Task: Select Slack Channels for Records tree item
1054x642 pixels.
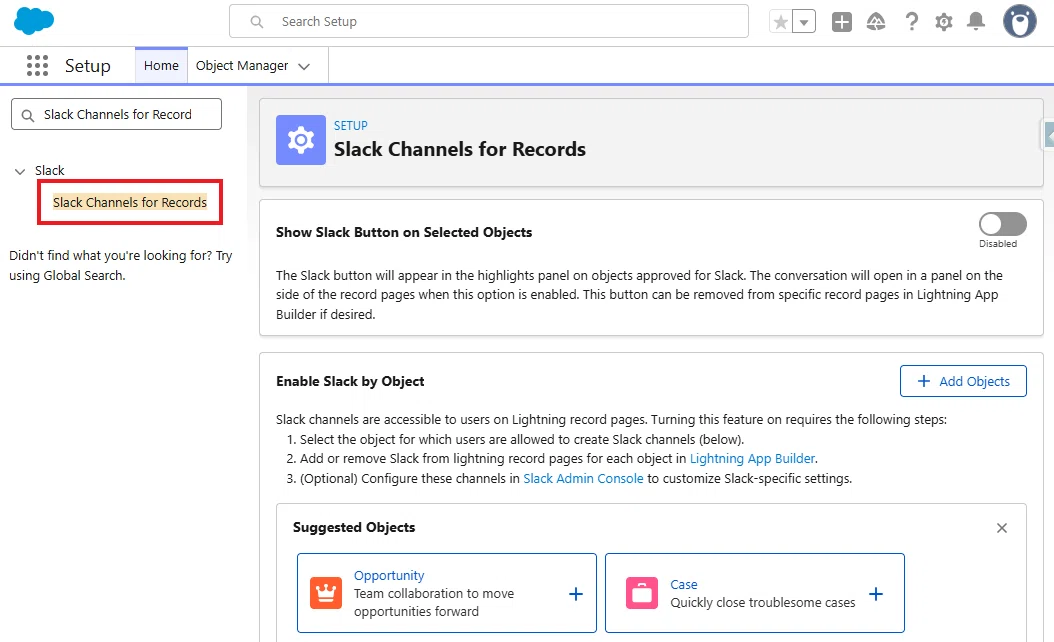Action: tap(130, 202)
